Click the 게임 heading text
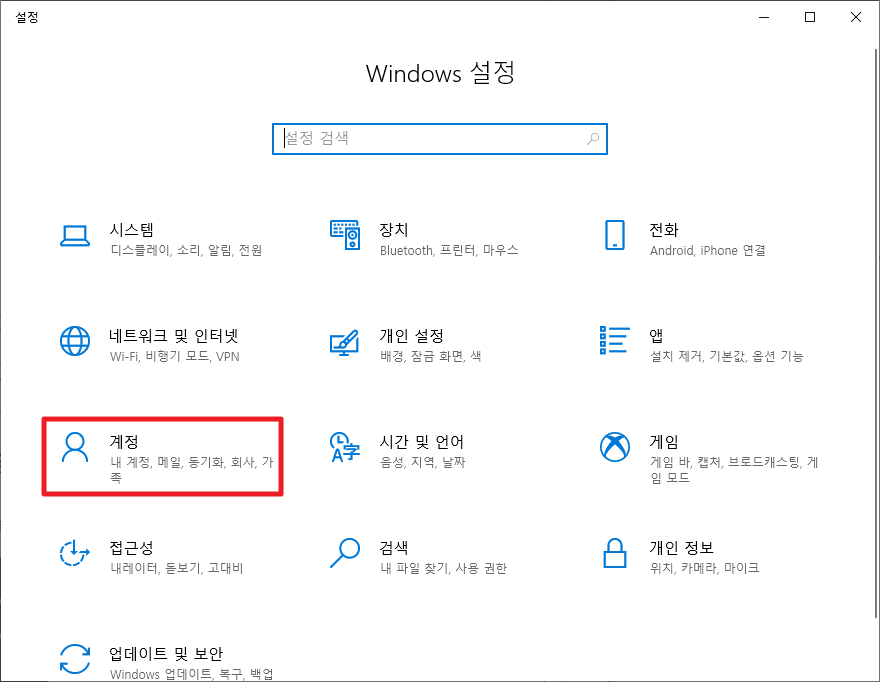Image resolution: width=880 pixels, height=682 pixels. point(664,442)
